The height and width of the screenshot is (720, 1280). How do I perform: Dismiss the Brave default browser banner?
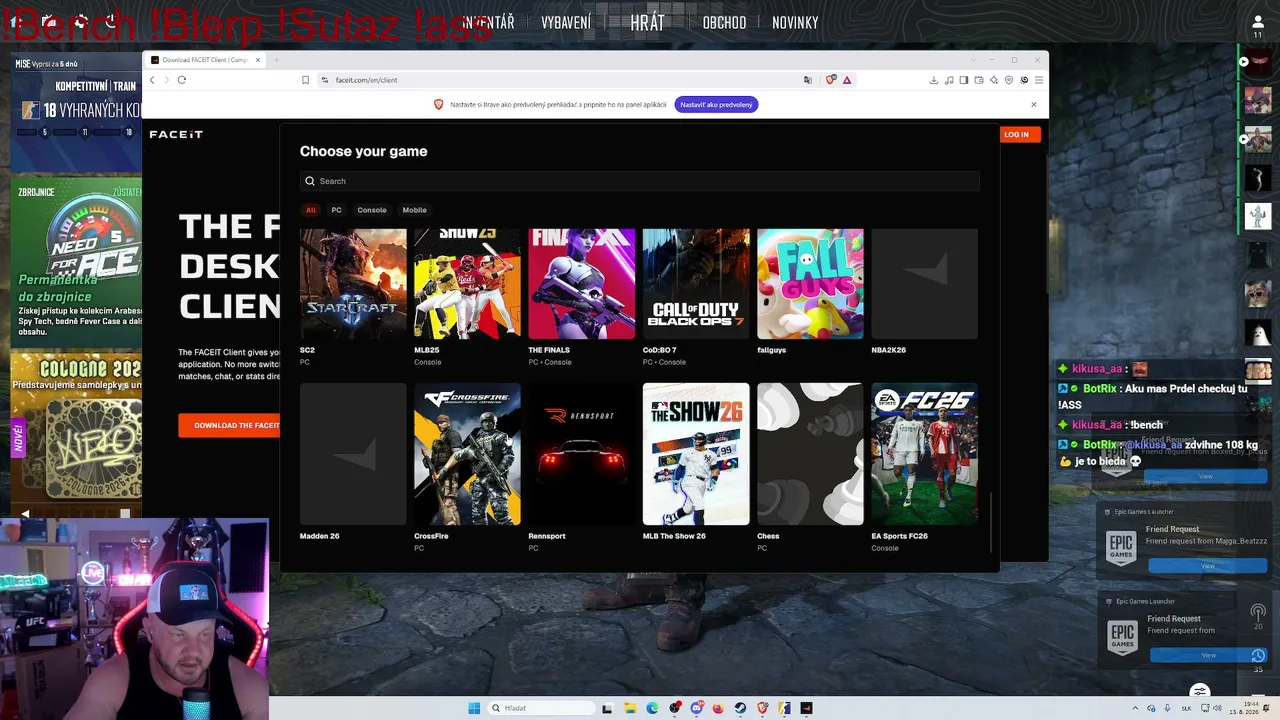(1034, 104)
